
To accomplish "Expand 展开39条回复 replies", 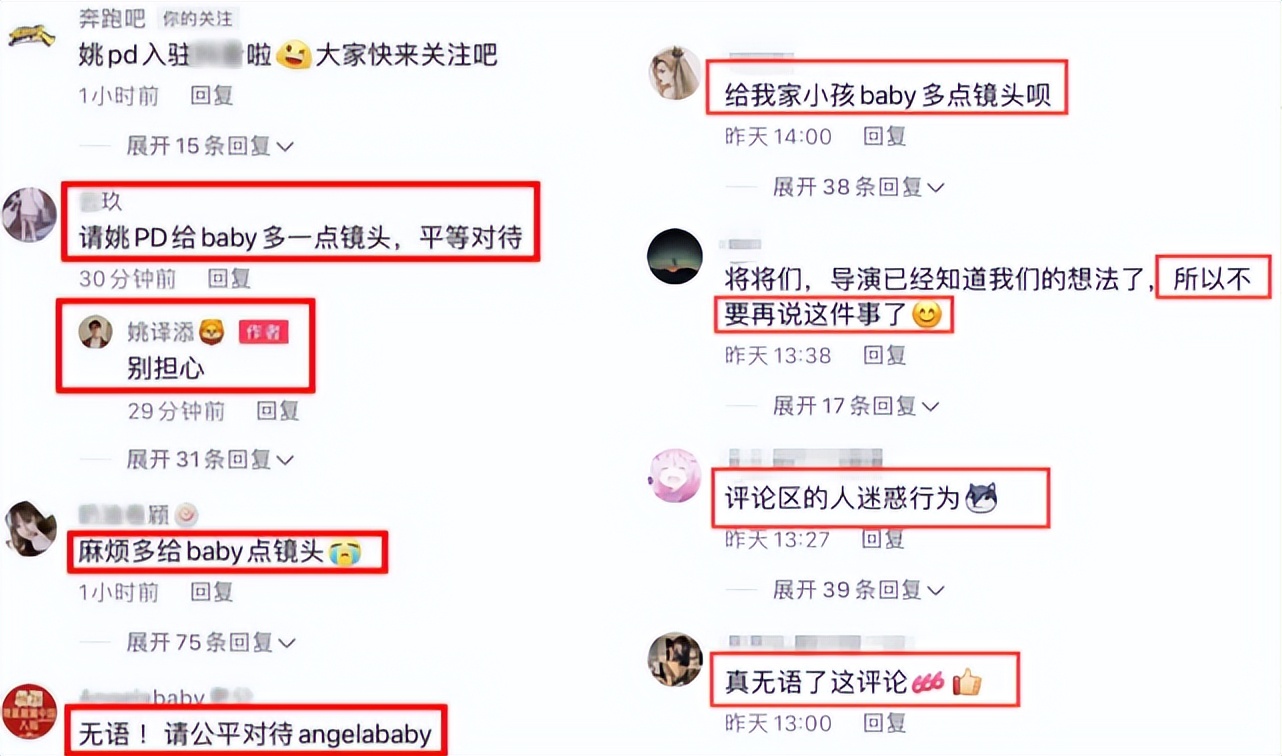I will [x=858, y=590].
